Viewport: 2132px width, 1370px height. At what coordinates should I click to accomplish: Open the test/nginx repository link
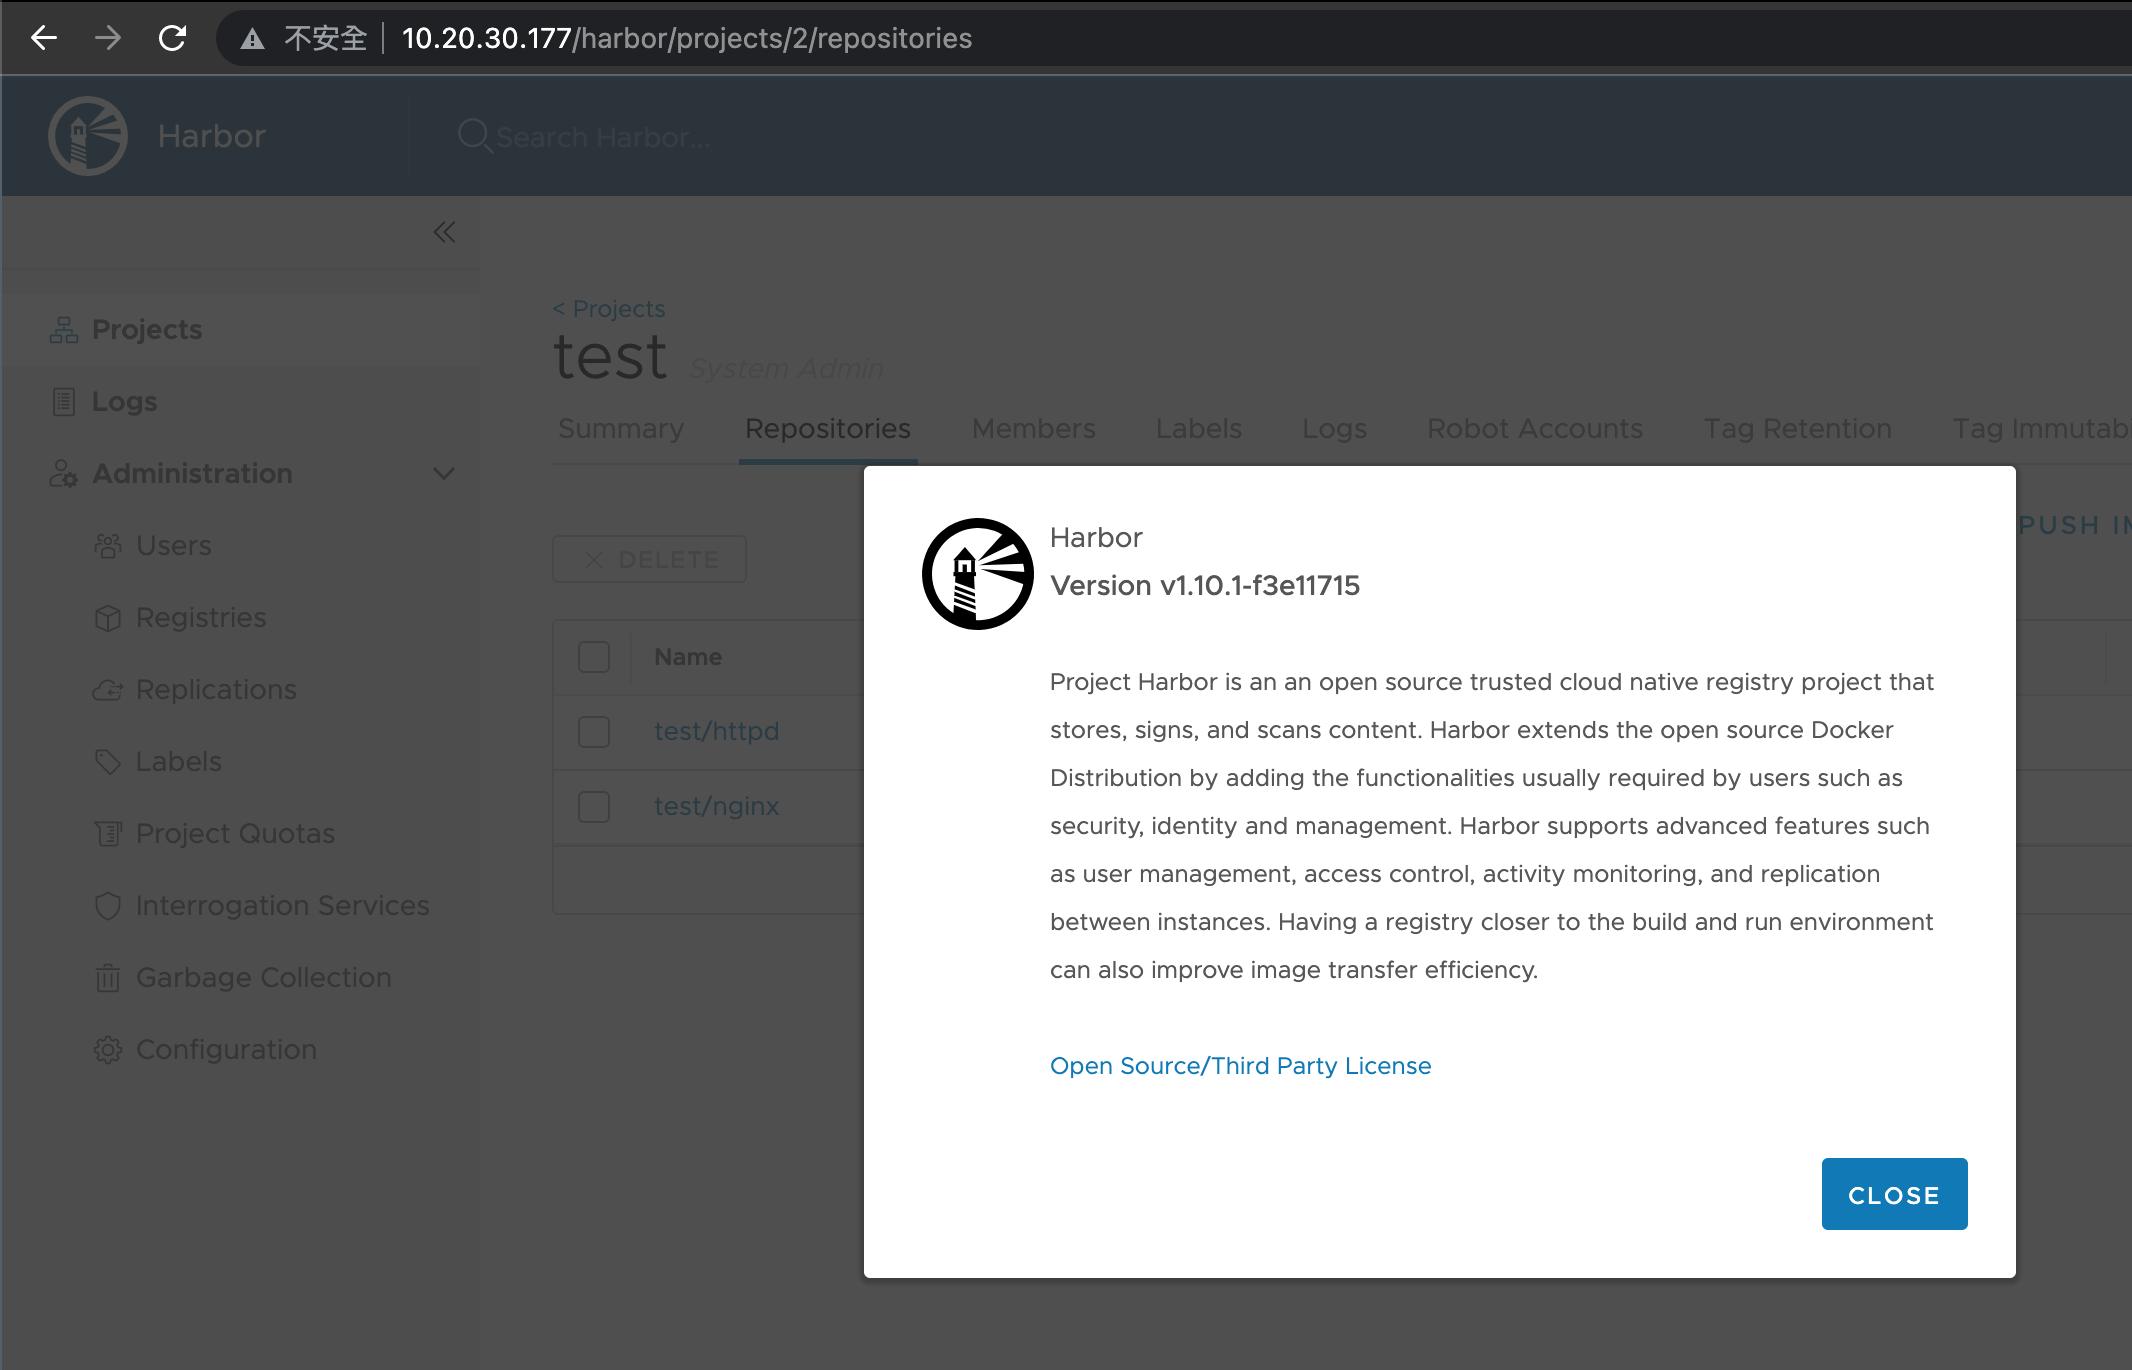717,807
